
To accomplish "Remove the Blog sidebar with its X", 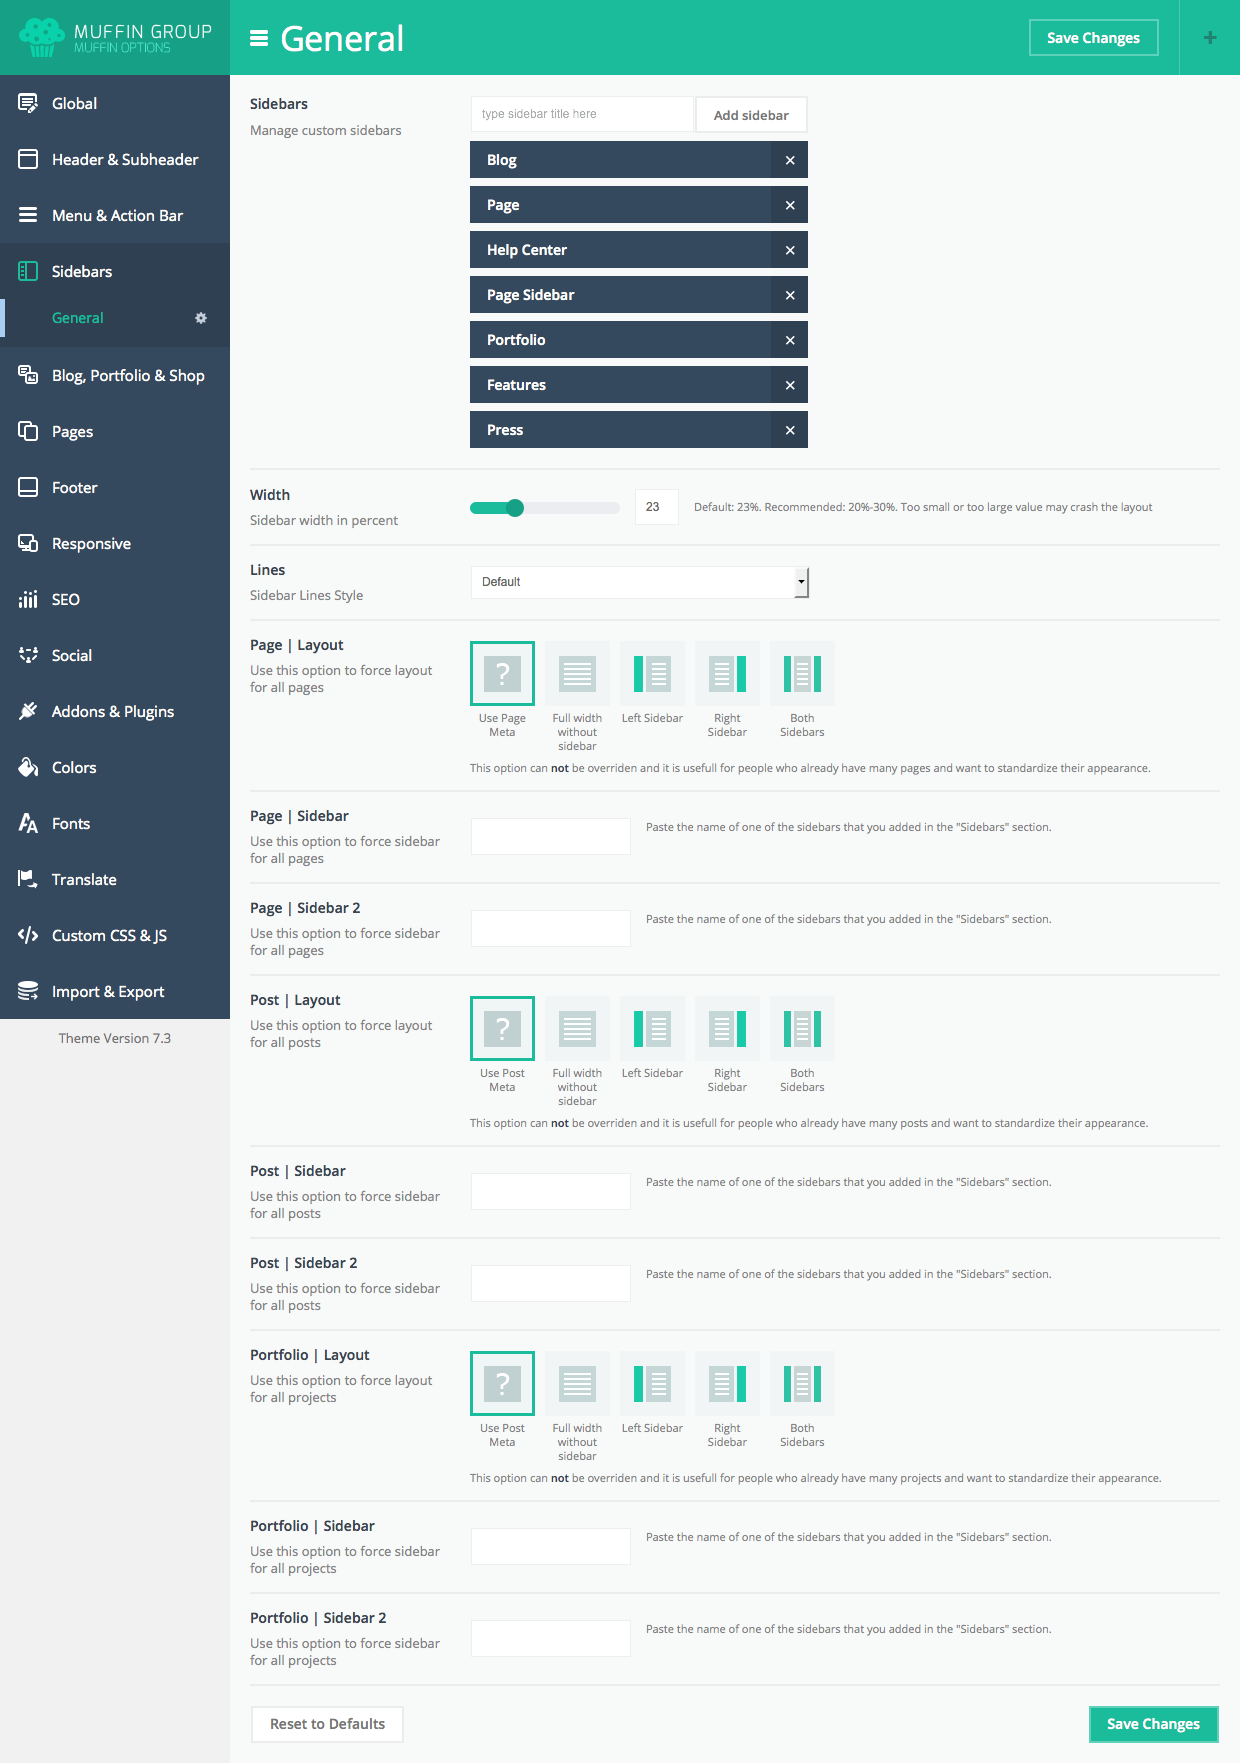I will (789, 160).
